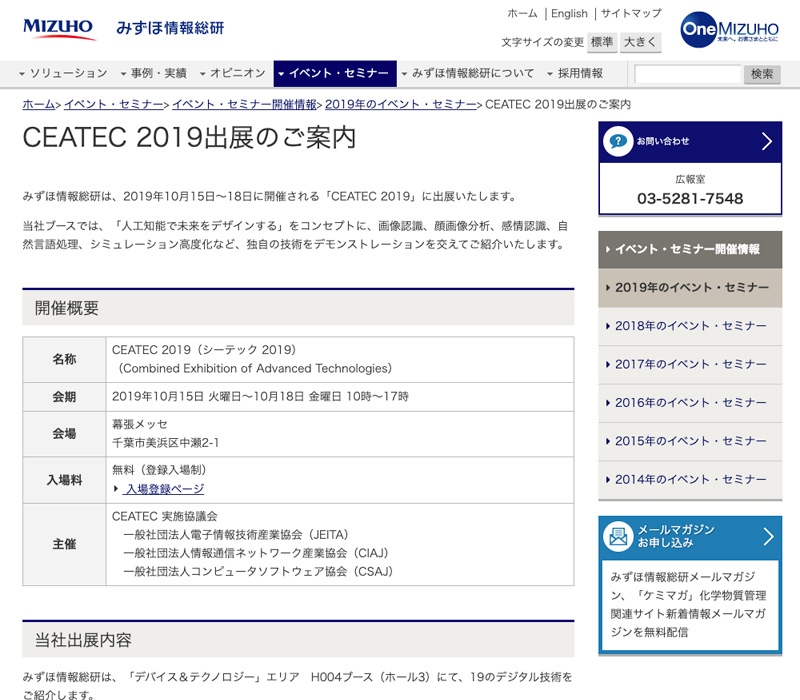Switch site to English
Image resolution: width=800 pixels, height=700 pixels.
[x=569, y=14]
